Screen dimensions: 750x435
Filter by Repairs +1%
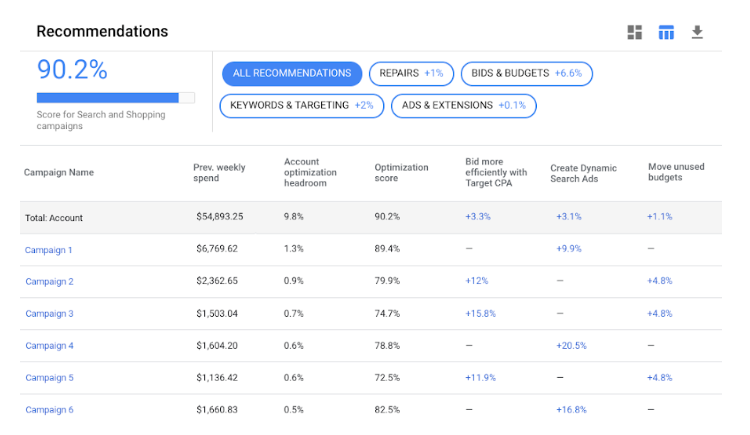click(x=411, y=73)
